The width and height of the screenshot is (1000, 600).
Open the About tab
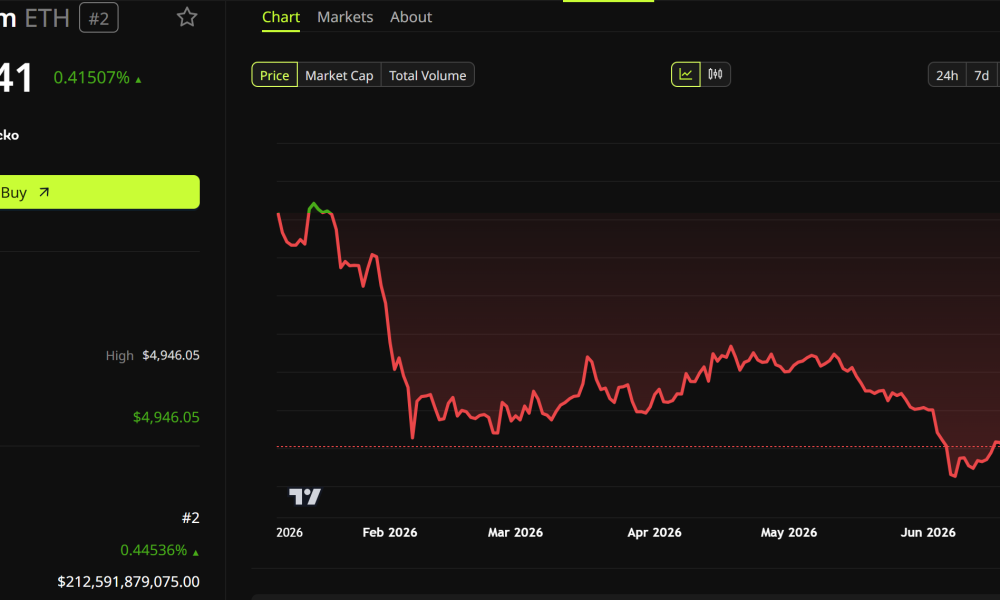(x=411, y=17)
